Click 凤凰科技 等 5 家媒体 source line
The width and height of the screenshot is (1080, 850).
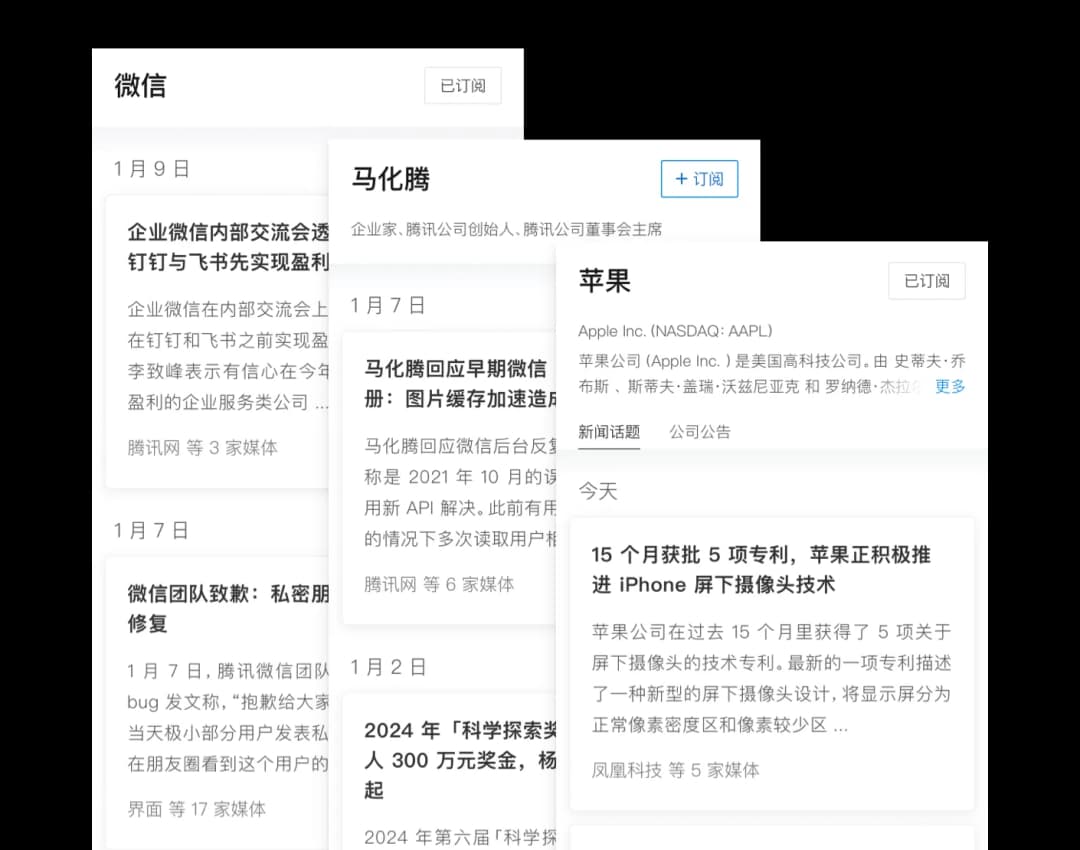coord(675,770)
